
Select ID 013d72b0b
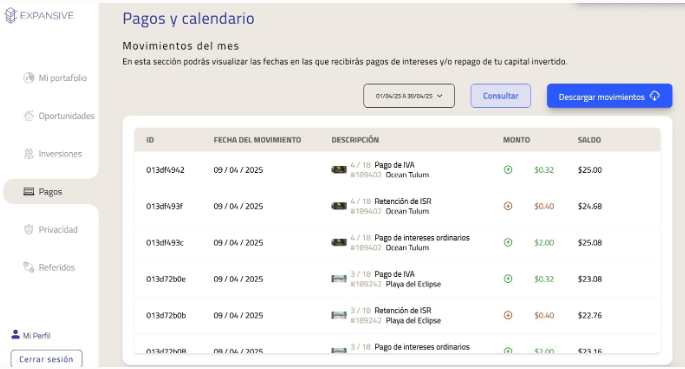[166, 315]
